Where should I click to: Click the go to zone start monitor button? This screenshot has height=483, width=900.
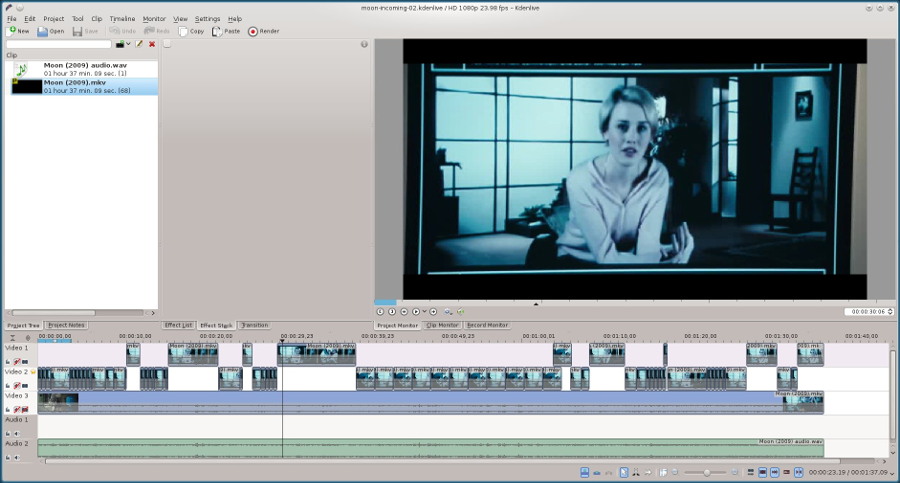click(380, 312)
